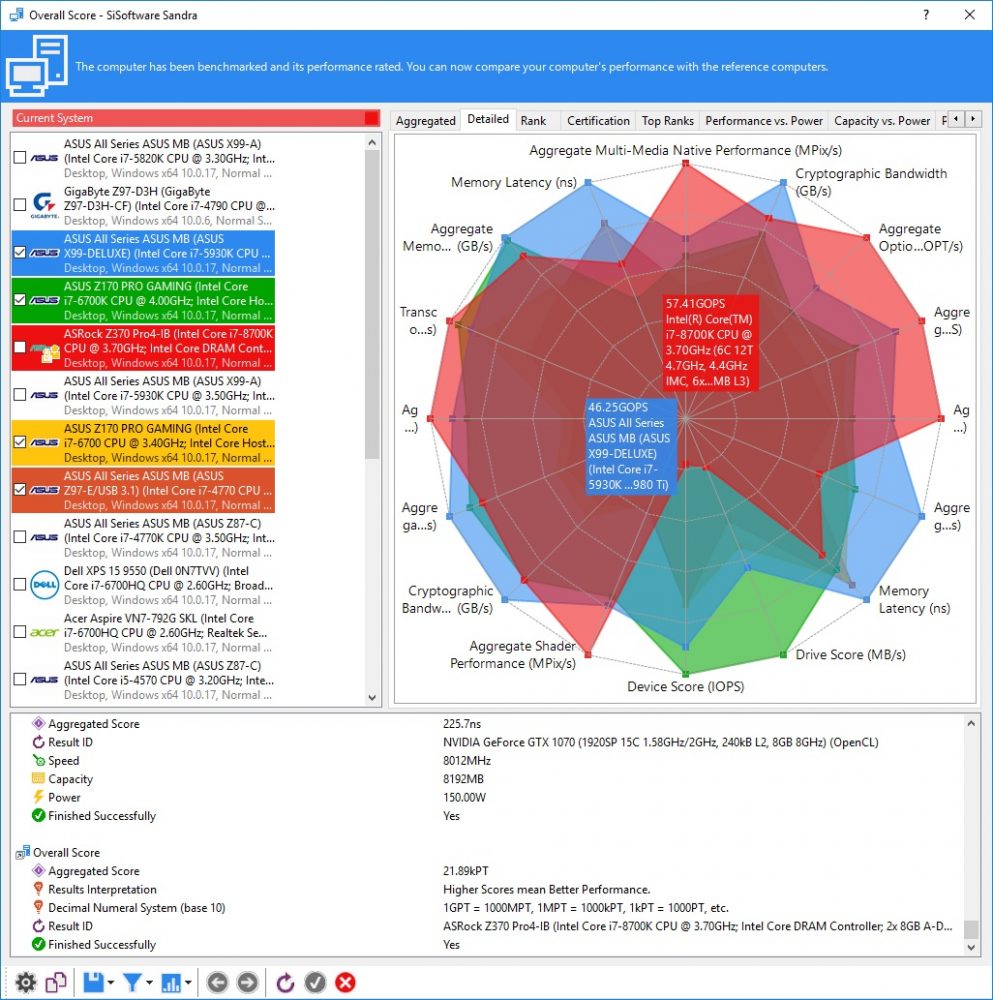Click the results pane scroll-up arrow

(x=971, y=723)
